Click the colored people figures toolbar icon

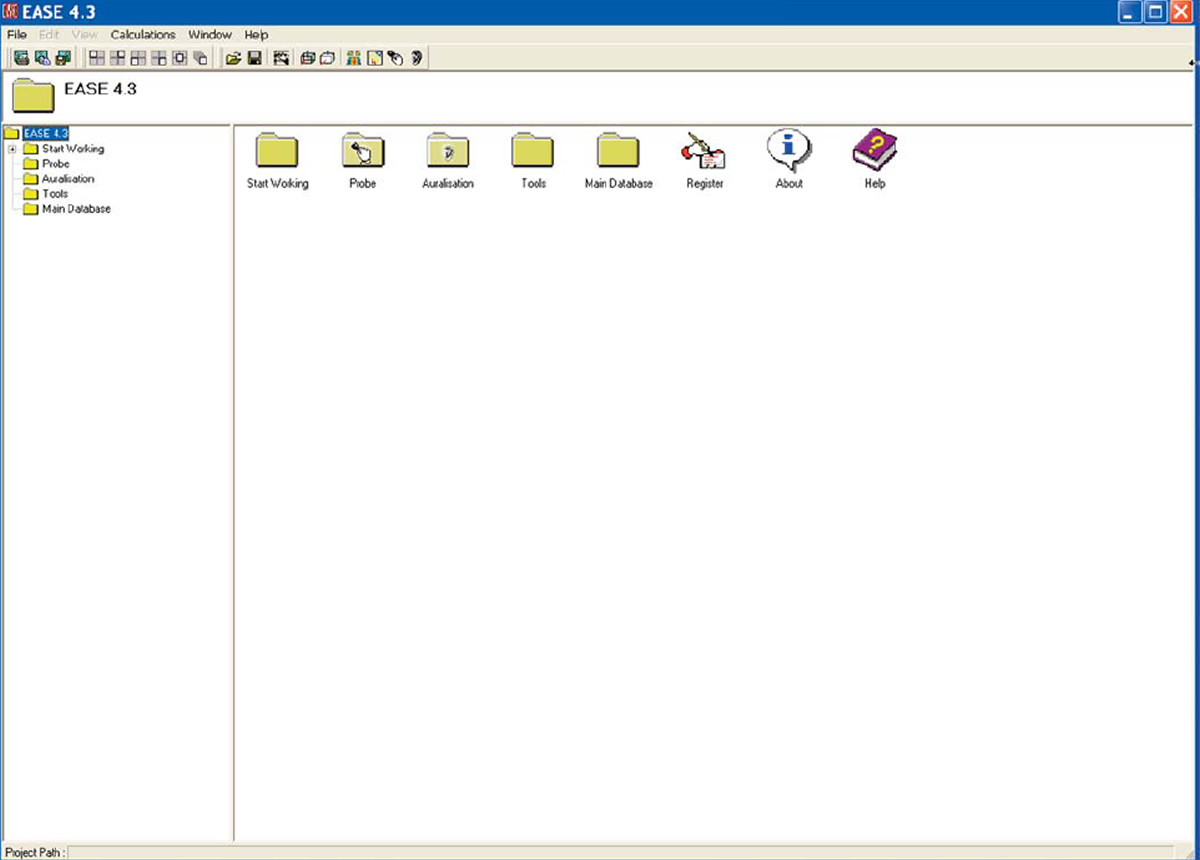[x=354, y=58]
